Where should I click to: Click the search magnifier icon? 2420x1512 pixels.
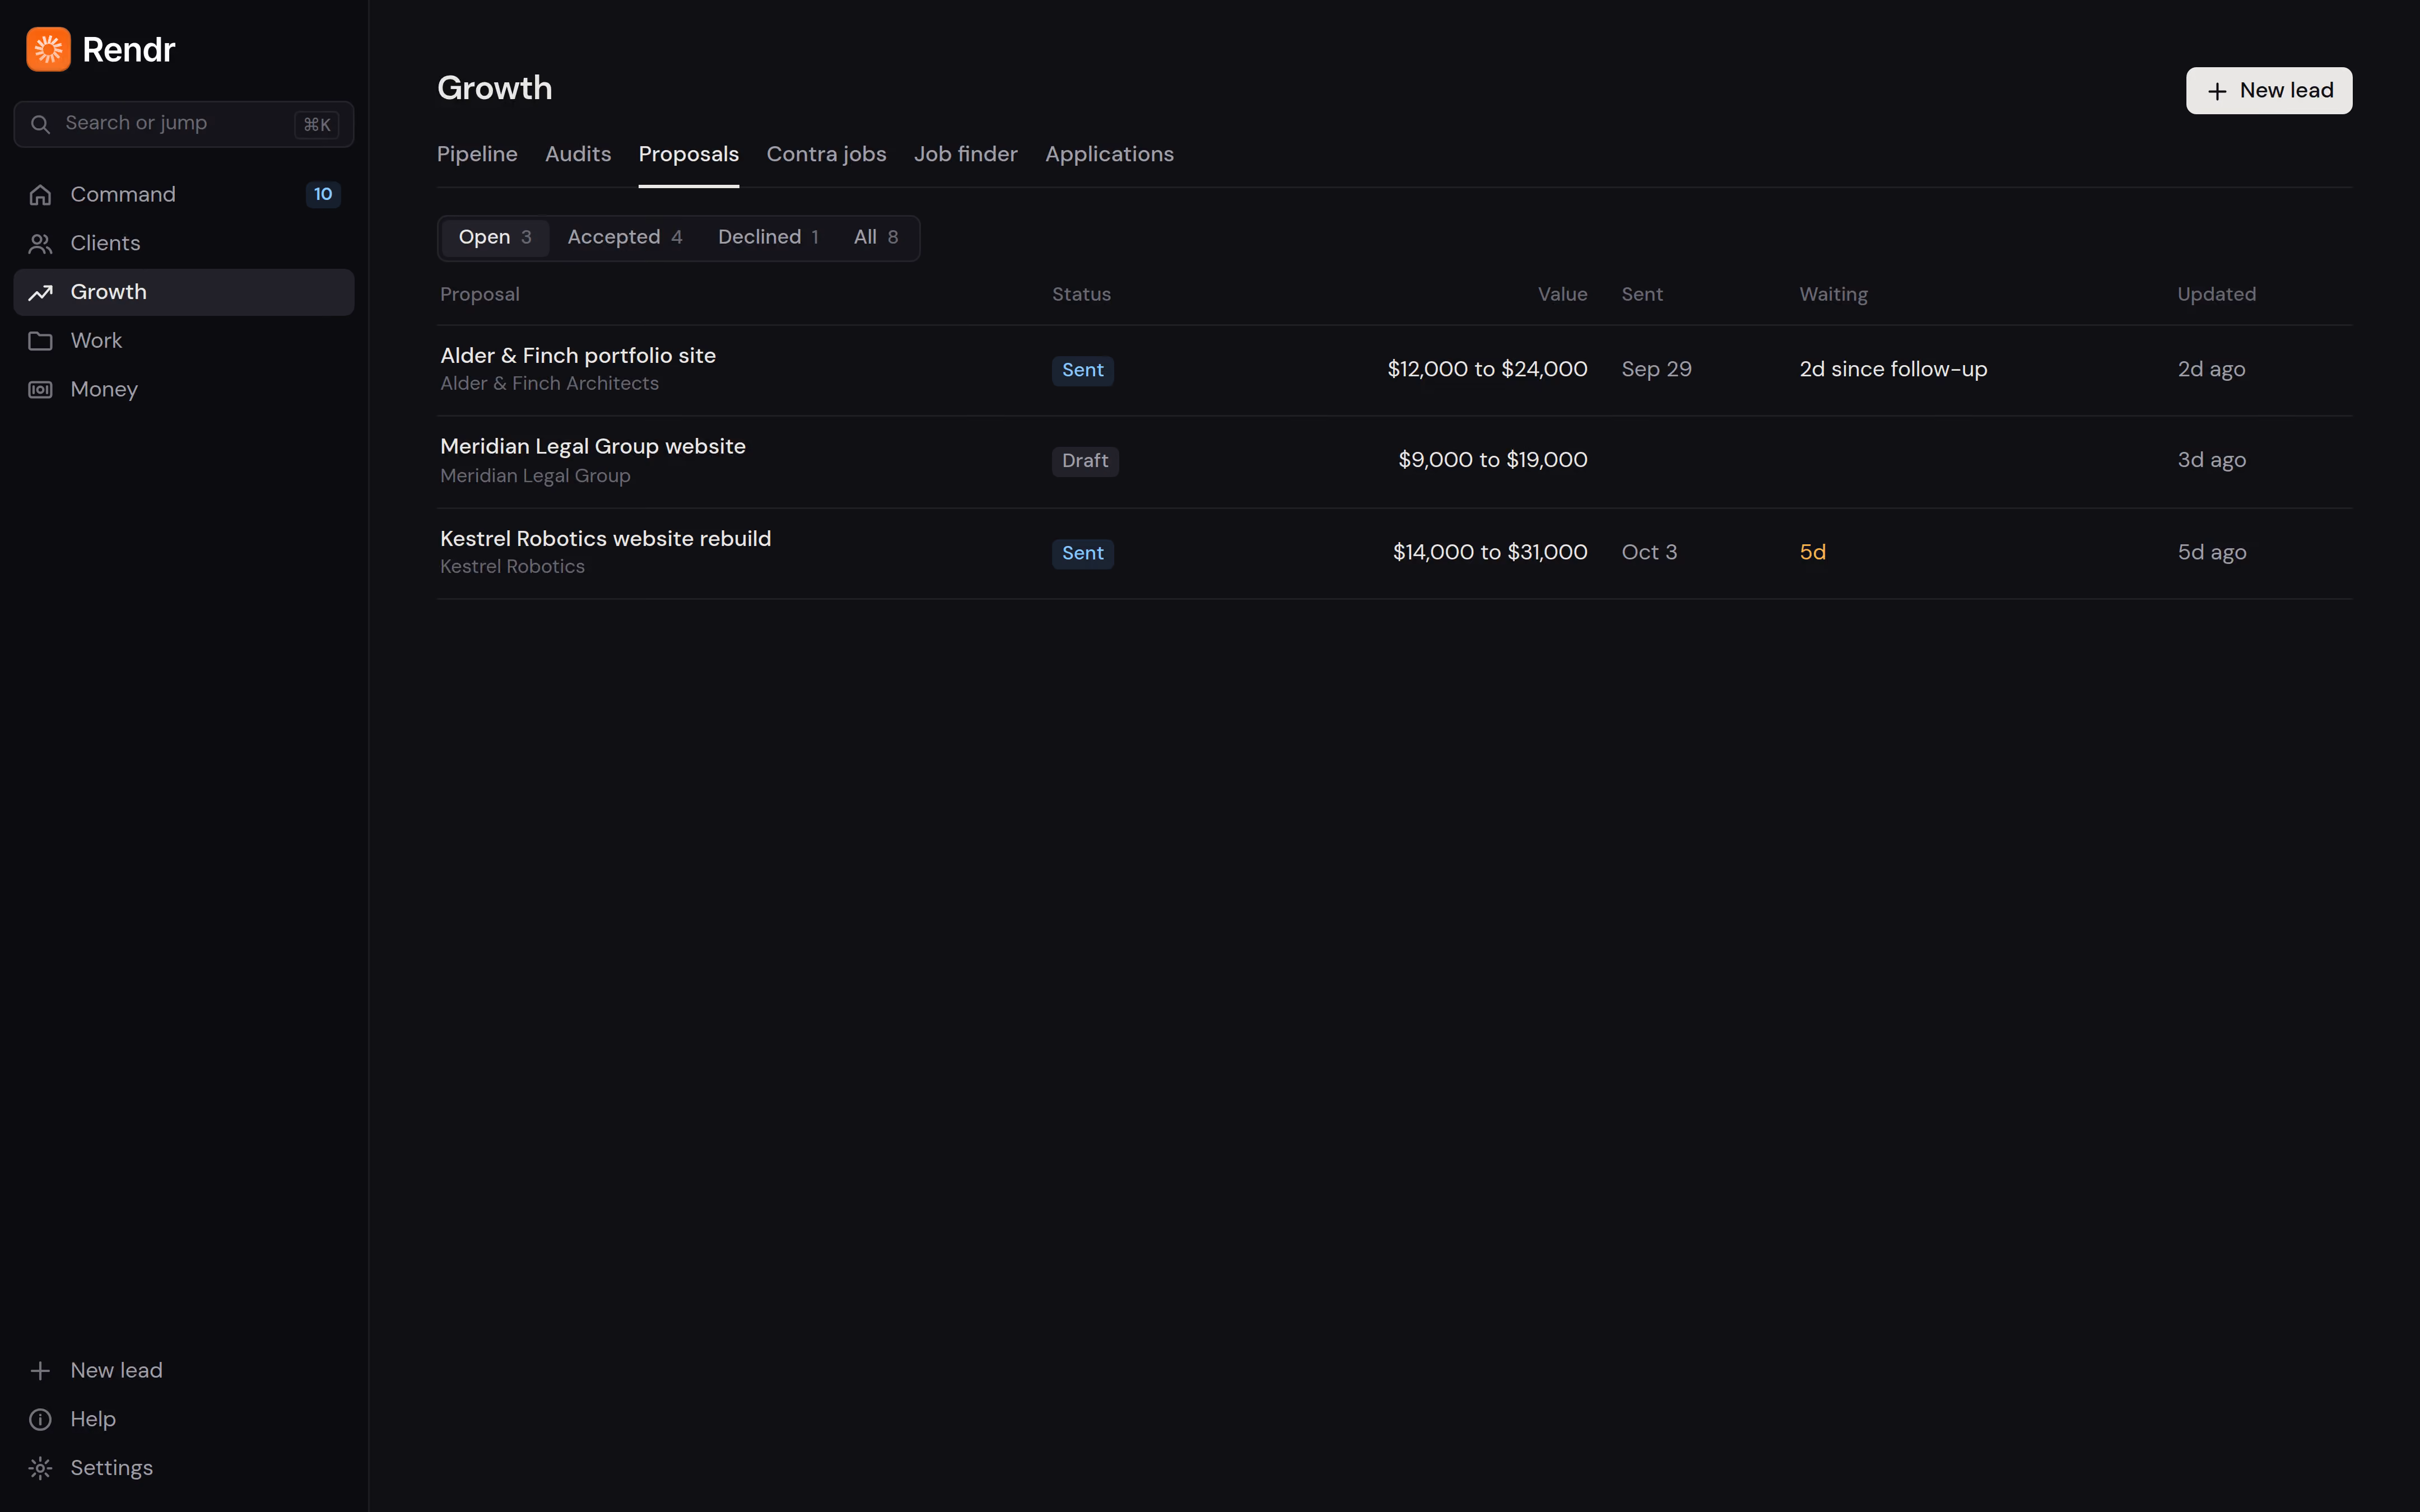[40, 124]
